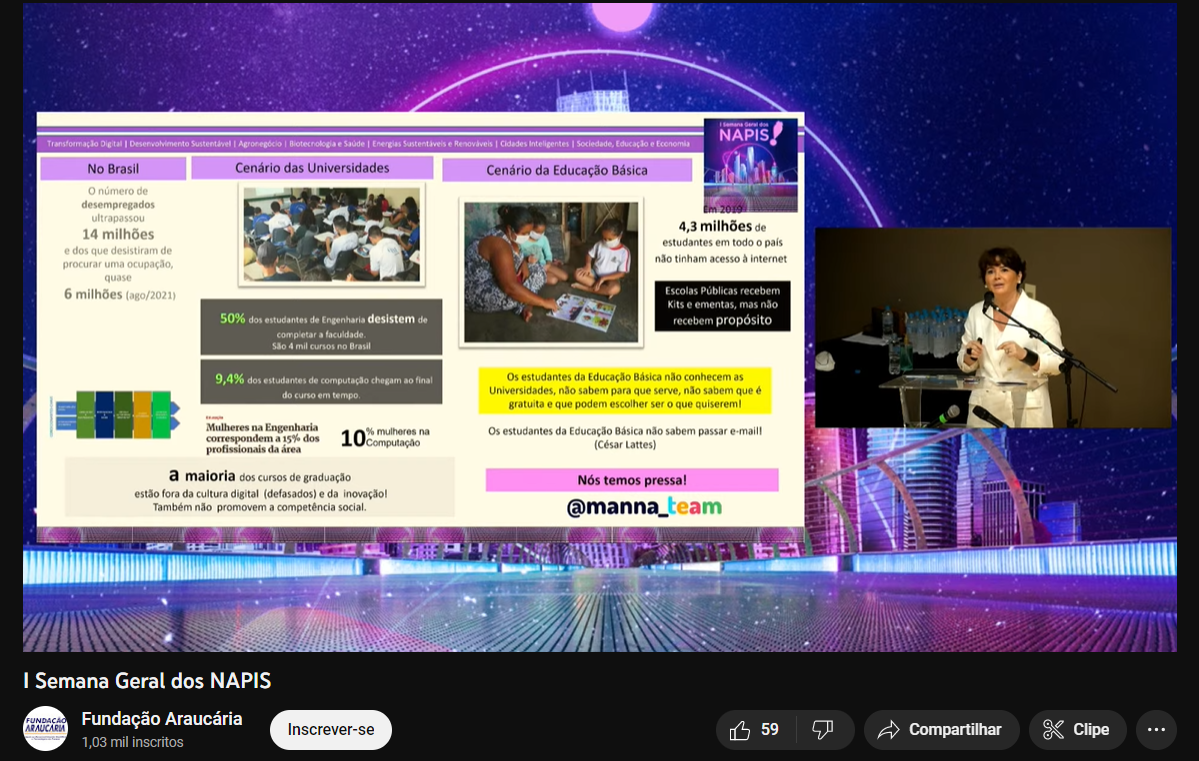
Task: Click the children studying photo in slide
Action: click(551, 272)
